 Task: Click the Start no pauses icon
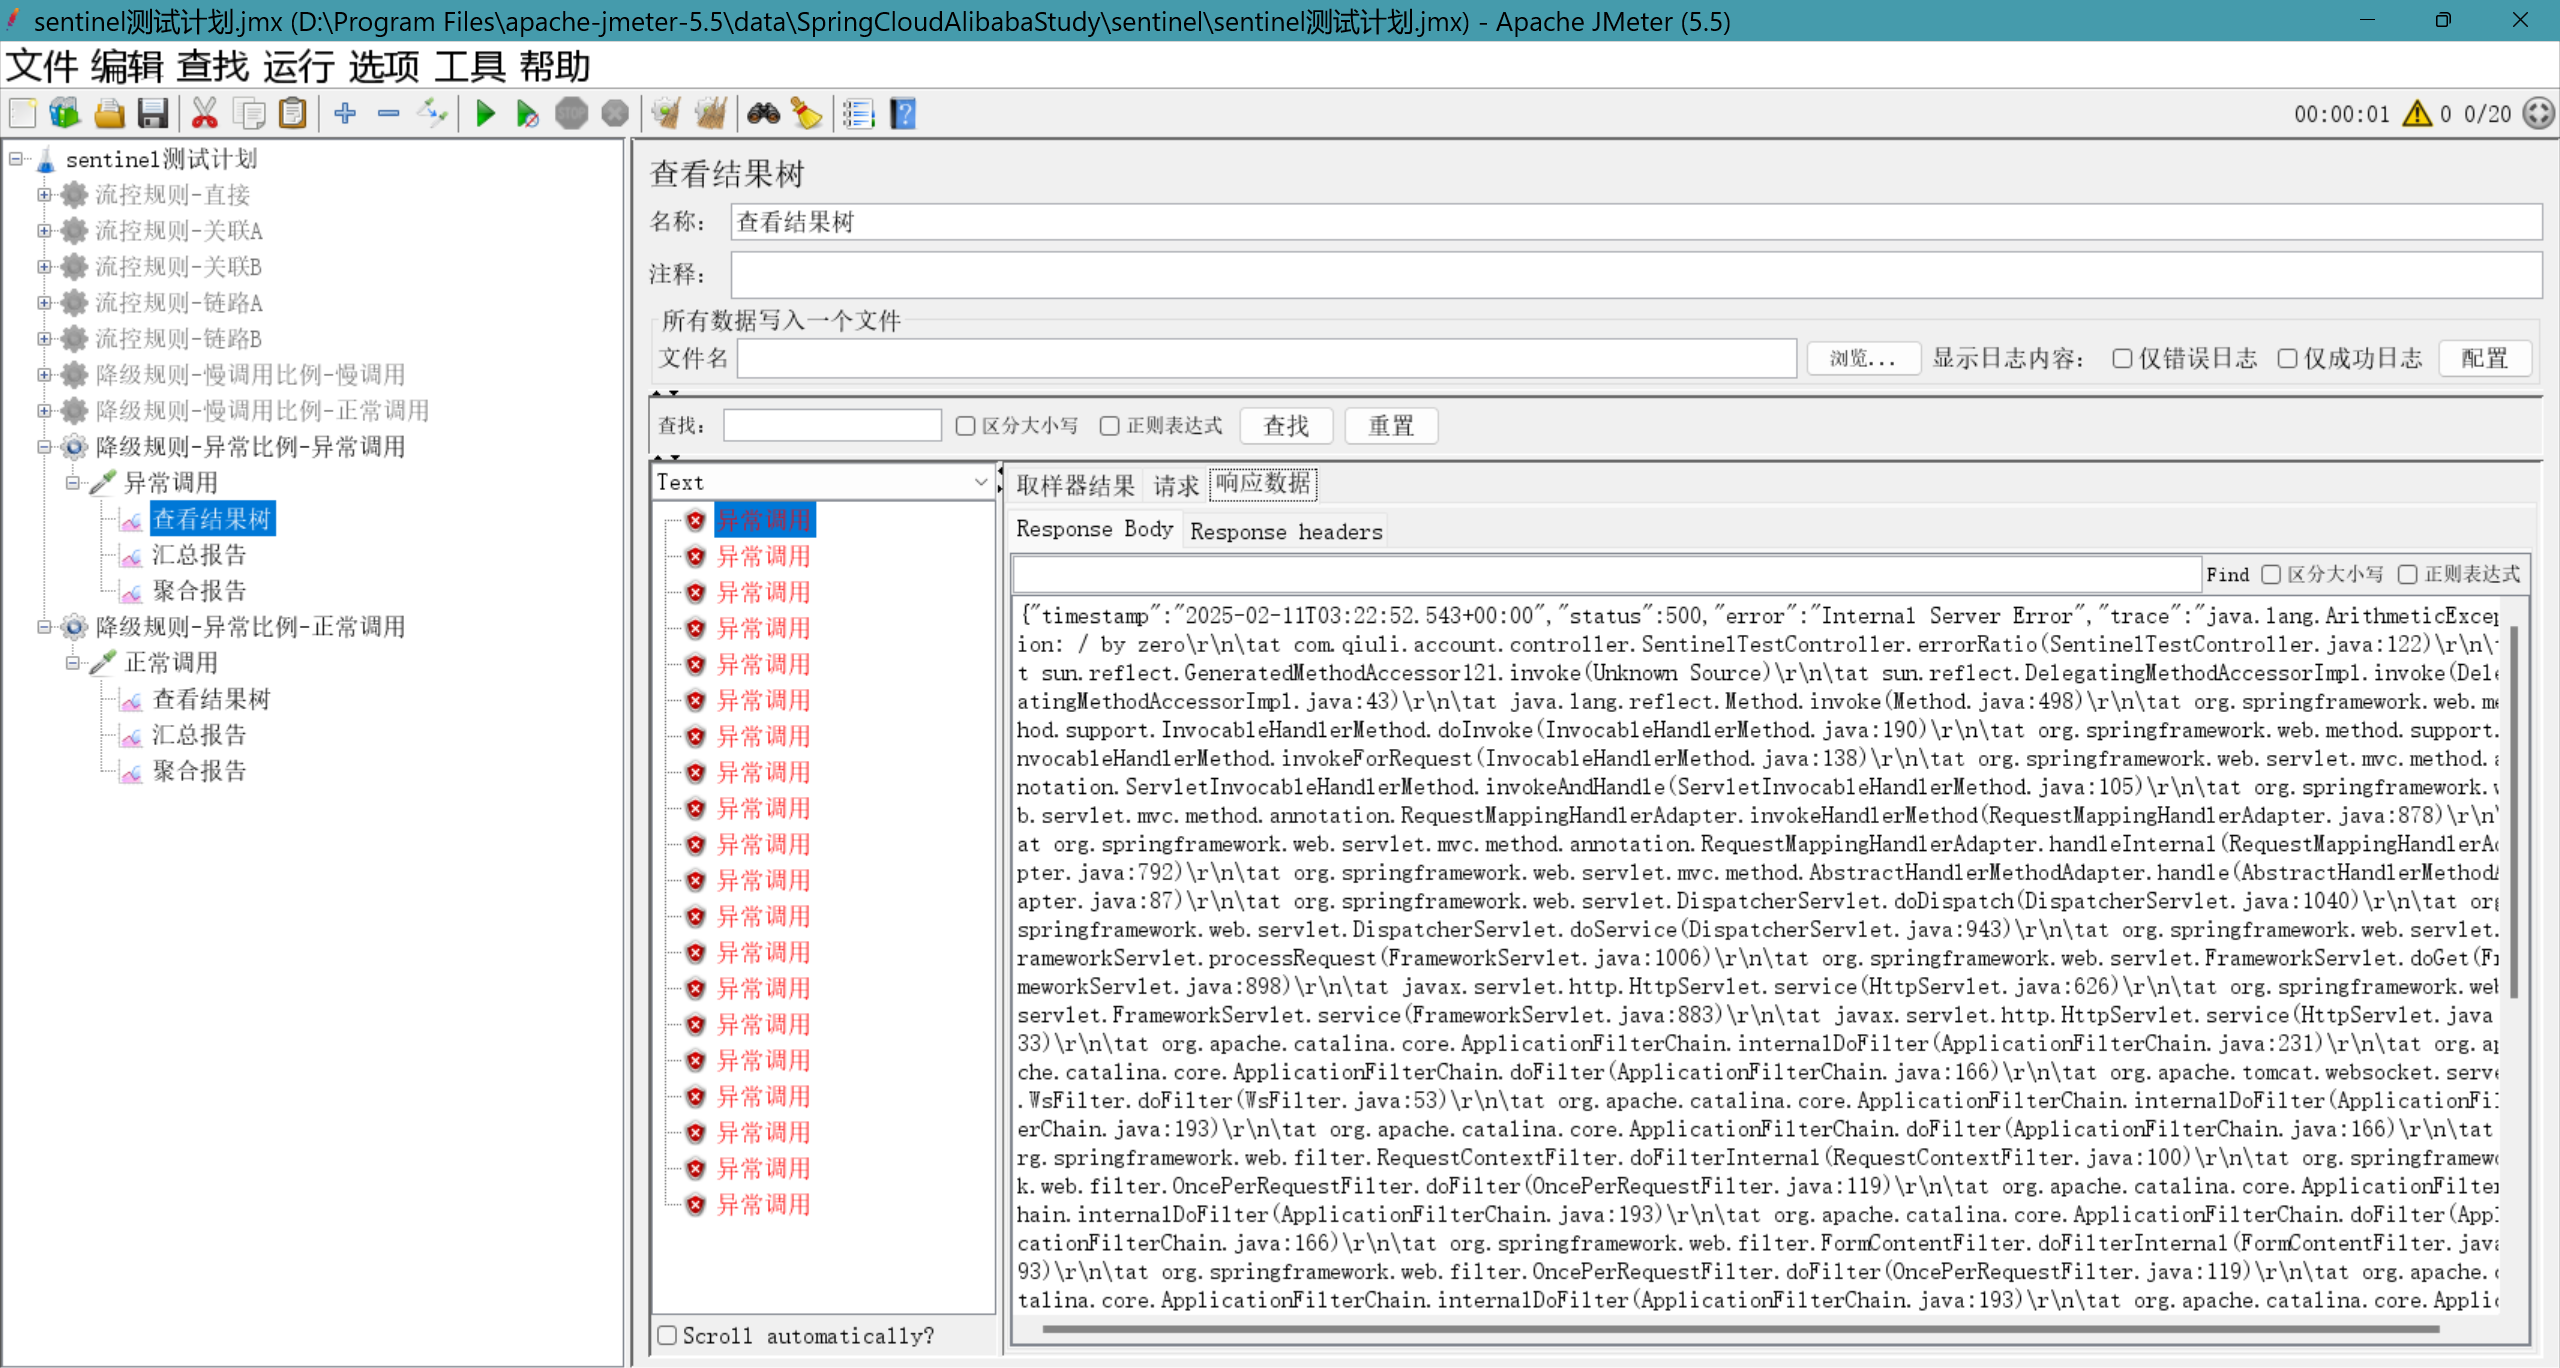click(527, 114)
